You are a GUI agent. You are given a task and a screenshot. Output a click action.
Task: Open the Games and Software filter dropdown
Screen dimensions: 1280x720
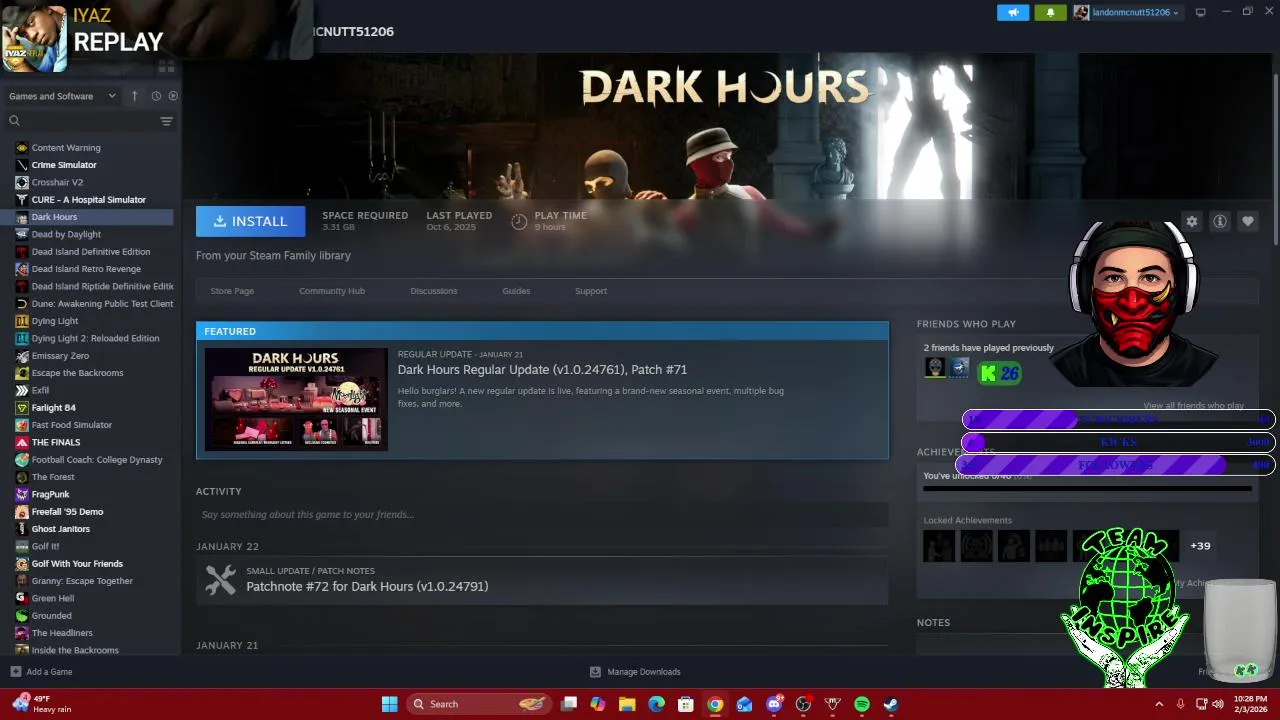click(x=63, y=96)
